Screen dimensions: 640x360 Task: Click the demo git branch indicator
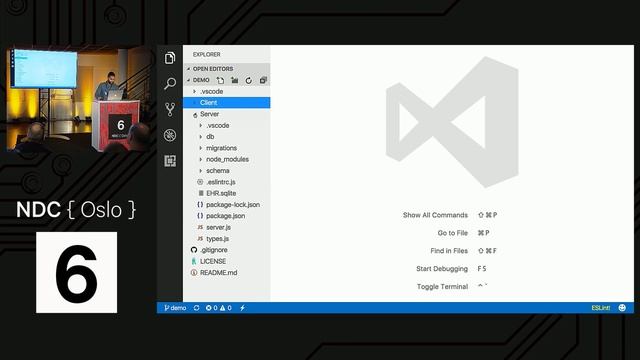175,308
